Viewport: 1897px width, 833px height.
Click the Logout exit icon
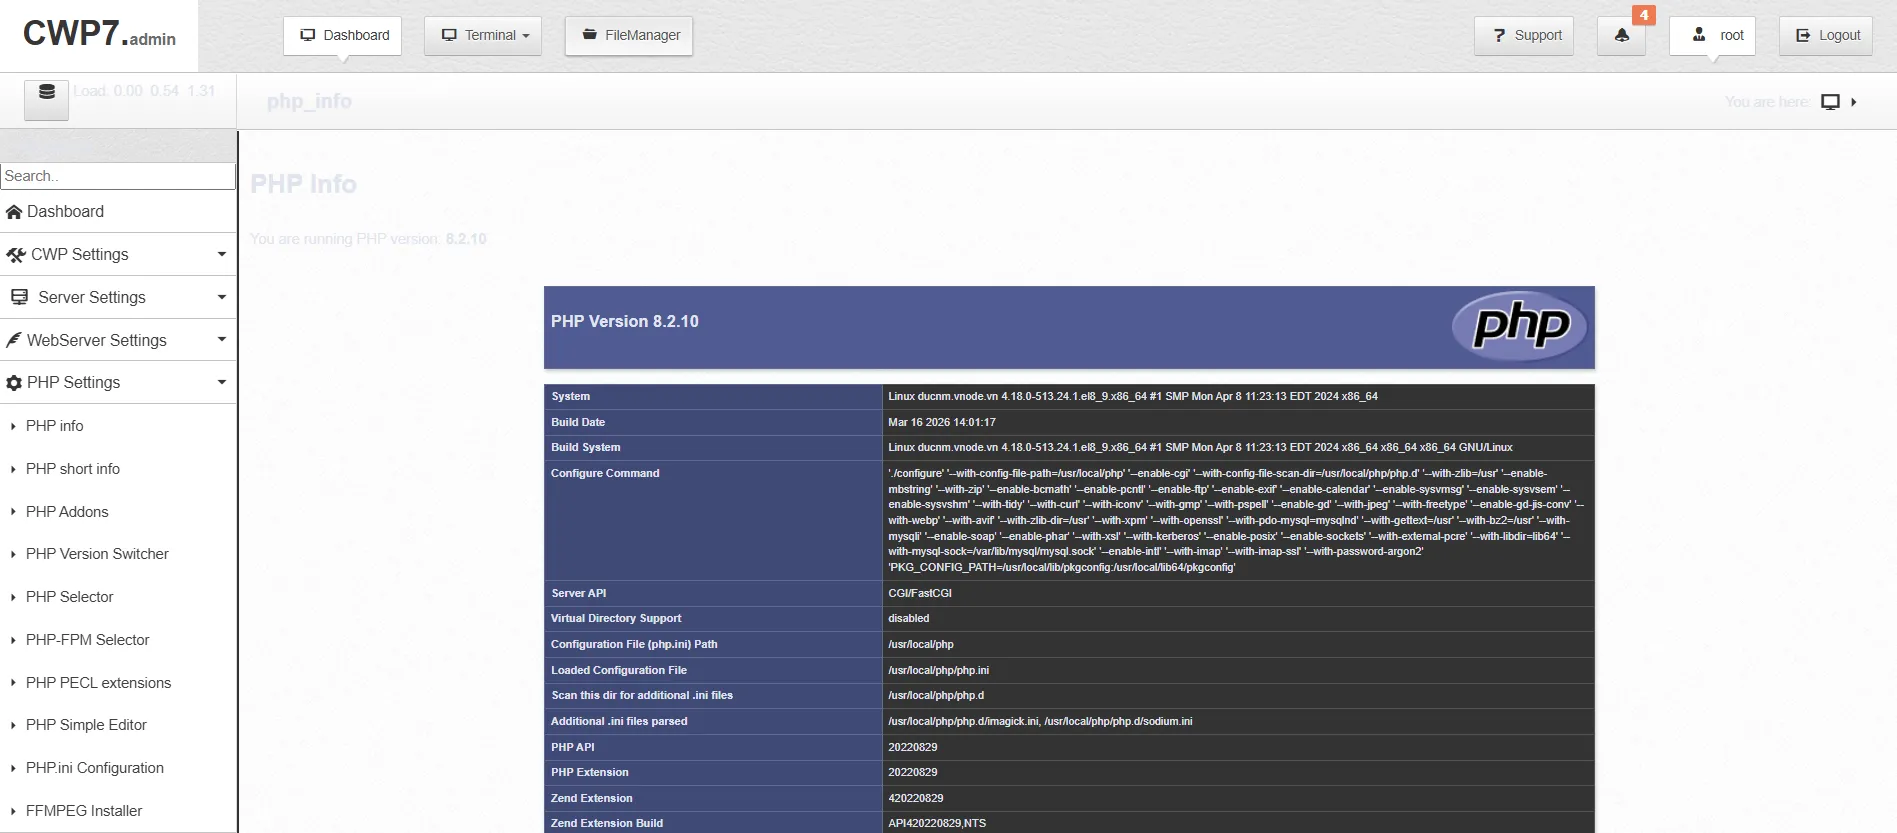pyautogui.click(x=1803, y=36)
